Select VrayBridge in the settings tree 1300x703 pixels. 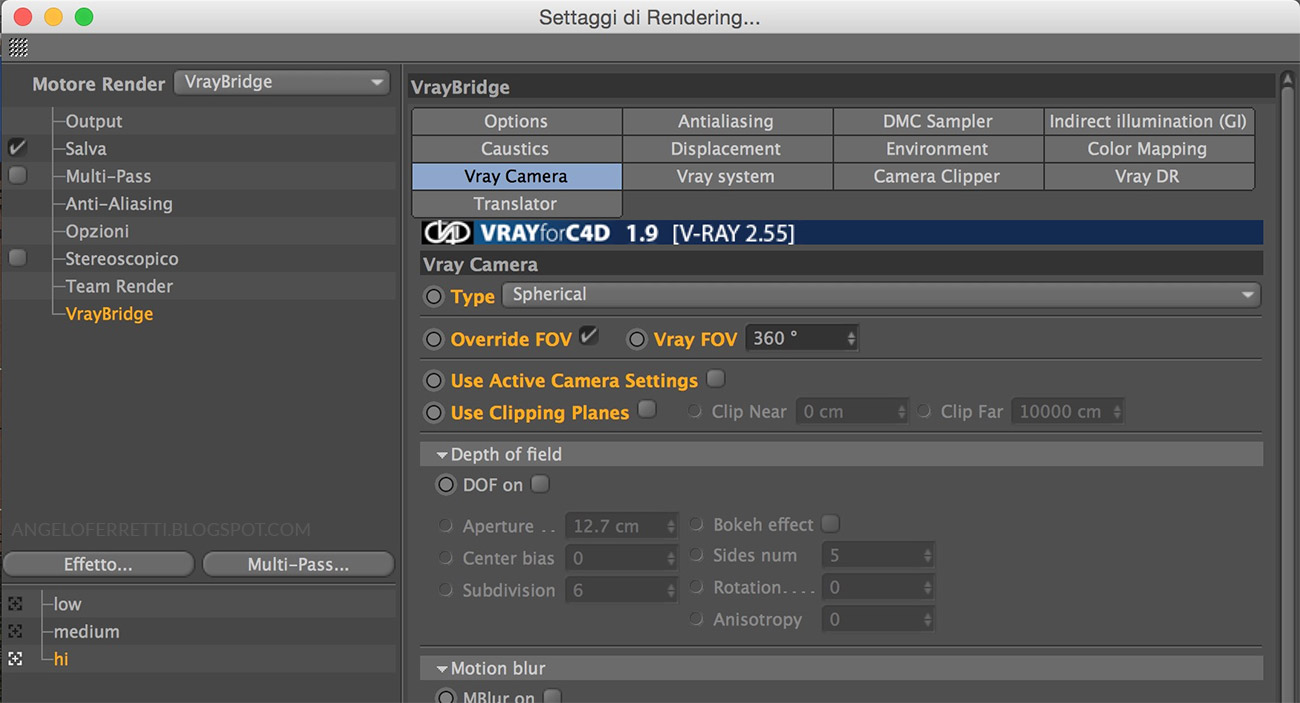pos(109,314)
